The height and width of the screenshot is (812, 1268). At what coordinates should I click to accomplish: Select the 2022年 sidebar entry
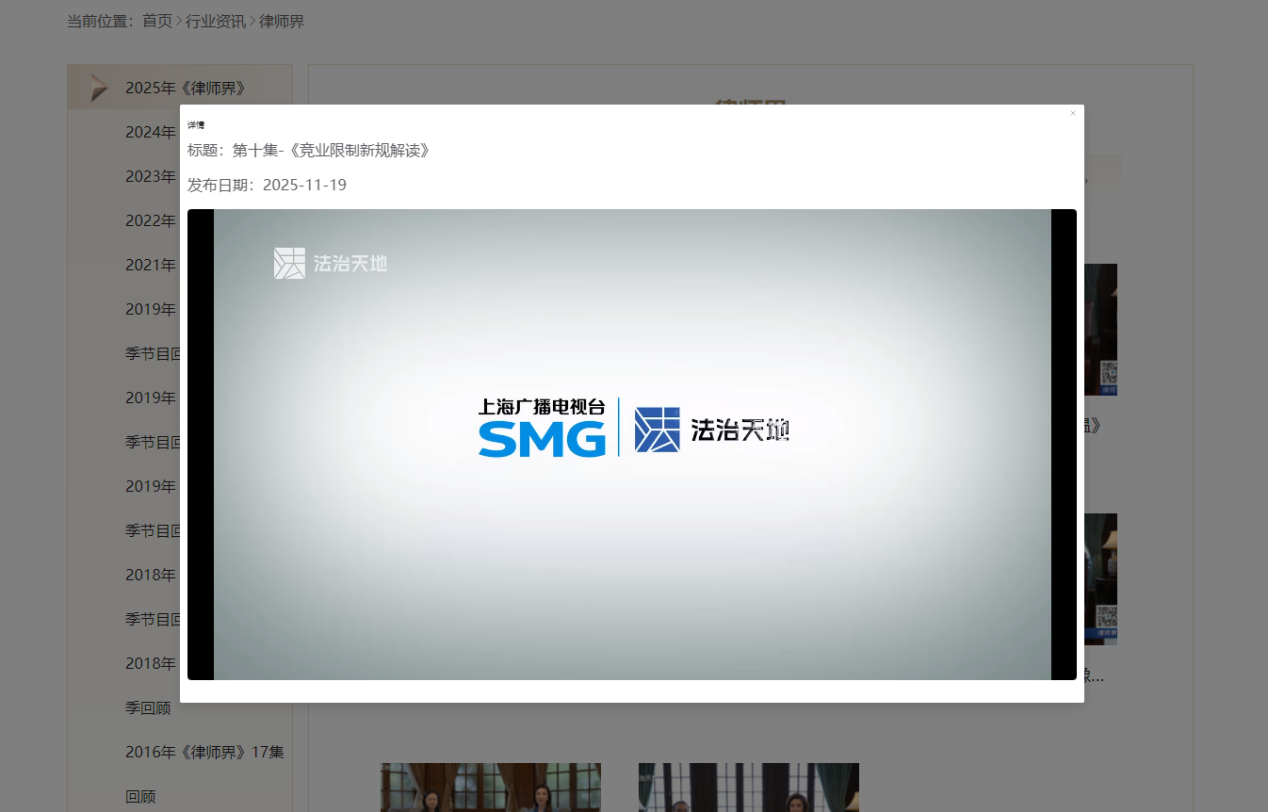pyautogui.click(x=149, y=220)
